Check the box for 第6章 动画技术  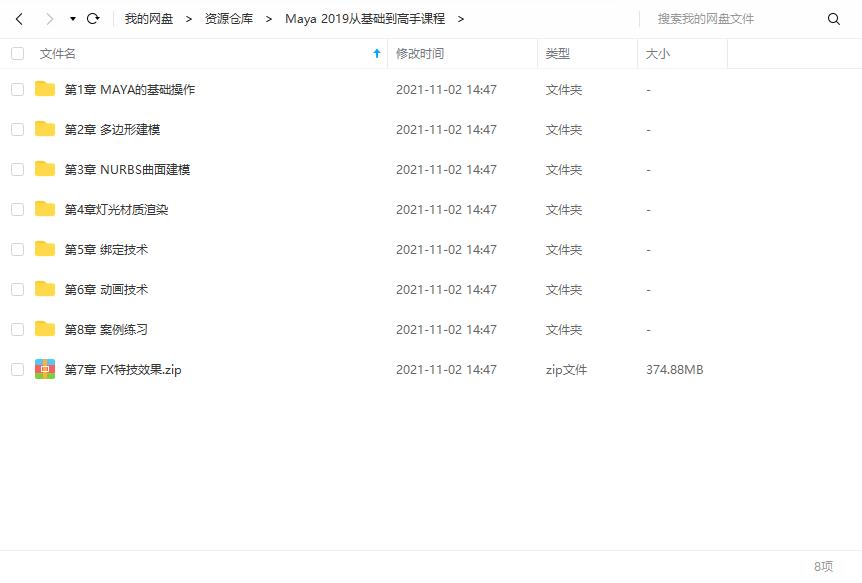[18, 289]
